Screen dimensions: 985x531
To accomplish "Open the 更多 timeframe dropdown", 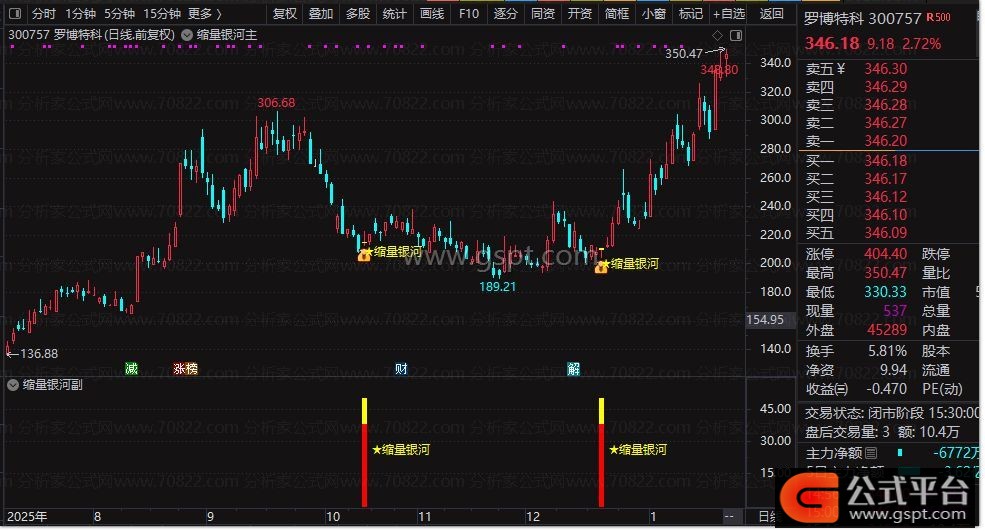I will [x=205, y=13].
